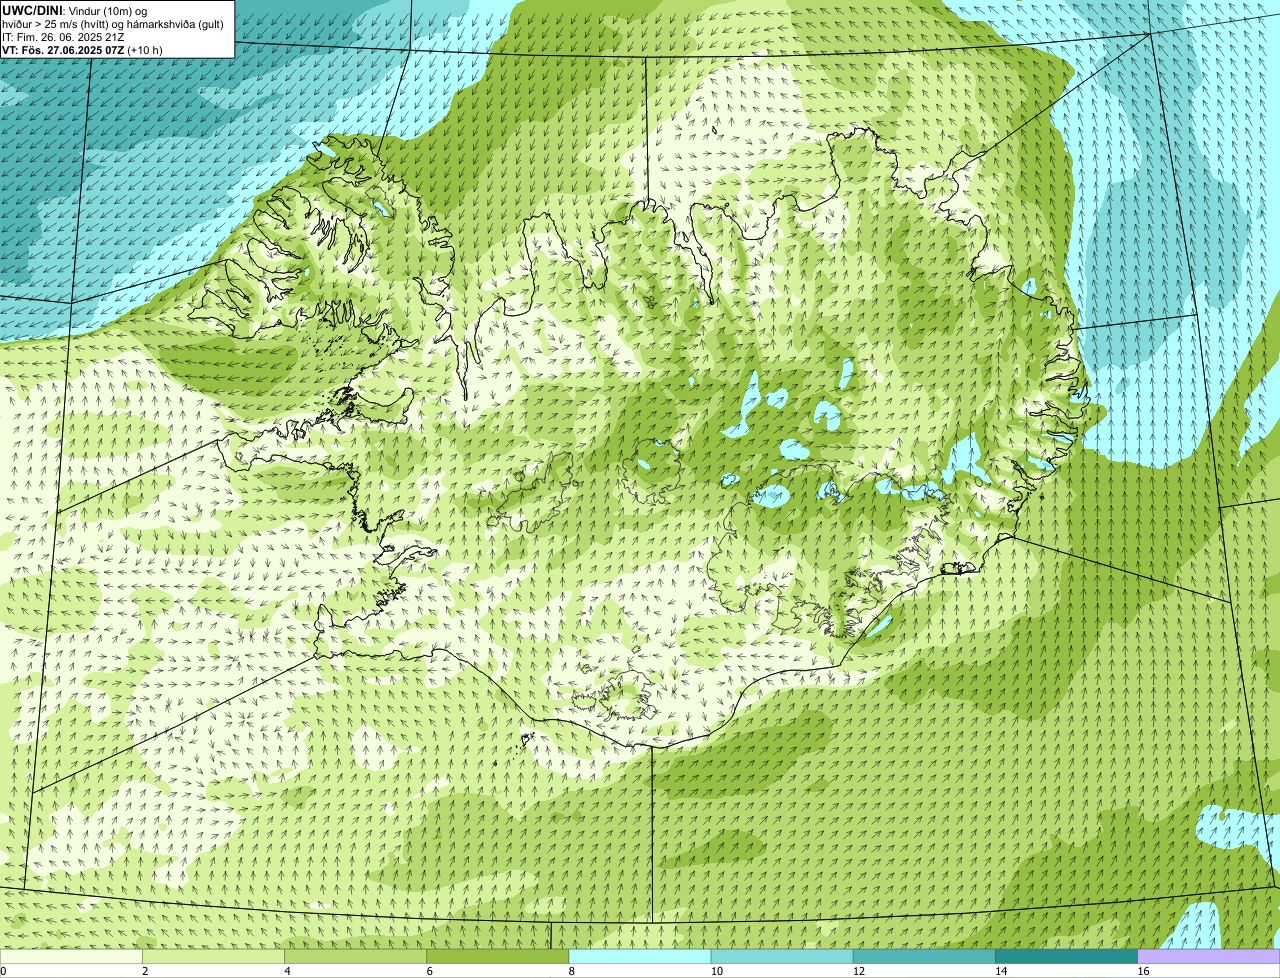Click the legend scale label '2'
The width and height of the screenshot is (1280, 978).
[x=145, y=971]
